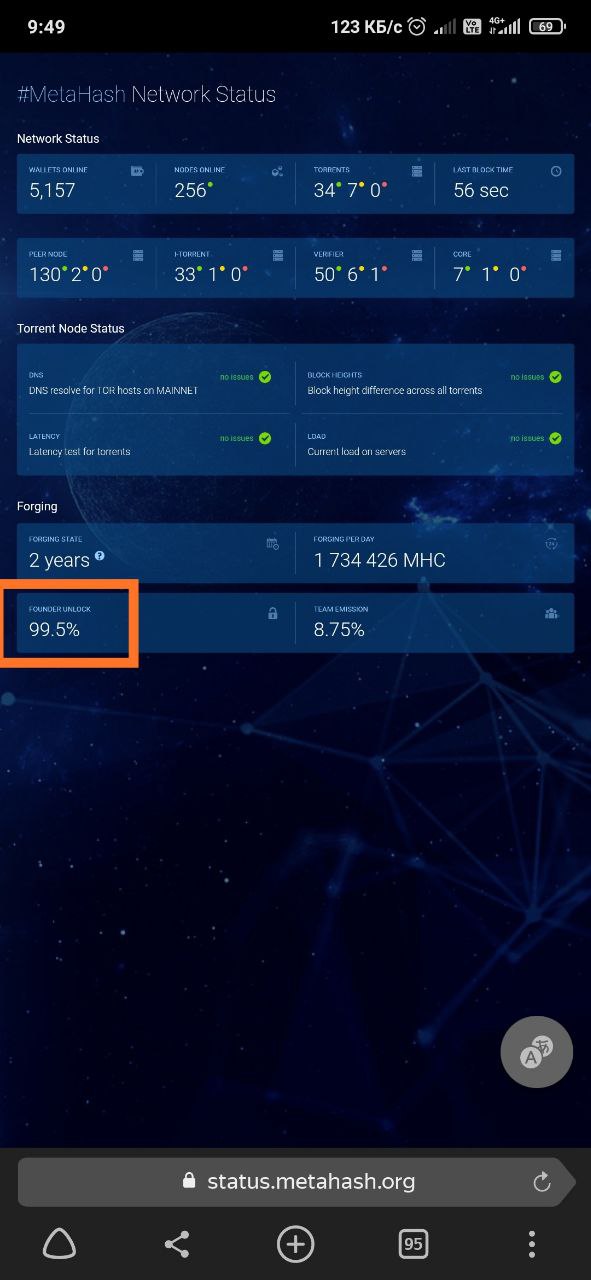Click the Wallets Online wallet icon
Viewport: 591px width, 1280px height.
coord(137,171)
